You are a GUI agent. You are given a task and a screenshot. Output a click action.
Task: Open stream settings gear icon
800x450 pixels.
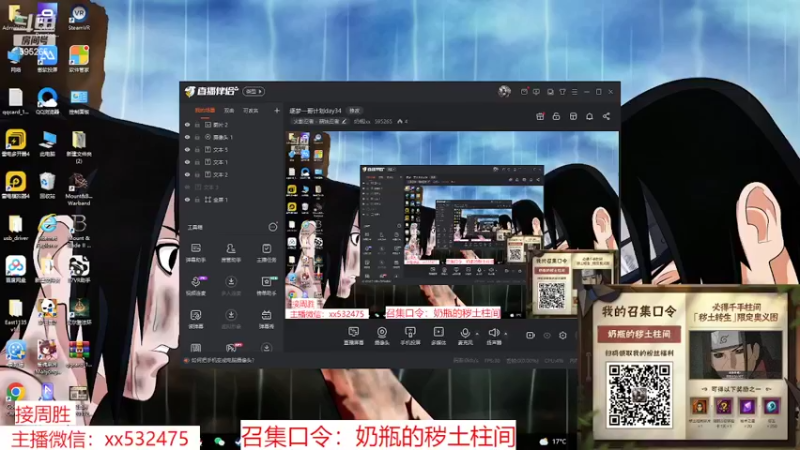tap(563, 335)
